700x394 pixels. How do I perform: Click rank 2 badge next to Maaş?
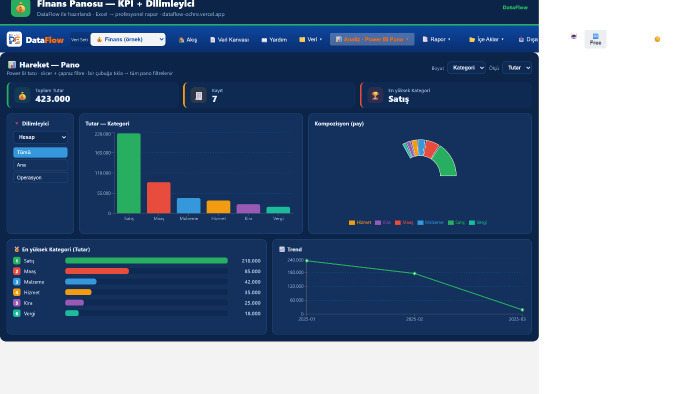coord(17,271)
